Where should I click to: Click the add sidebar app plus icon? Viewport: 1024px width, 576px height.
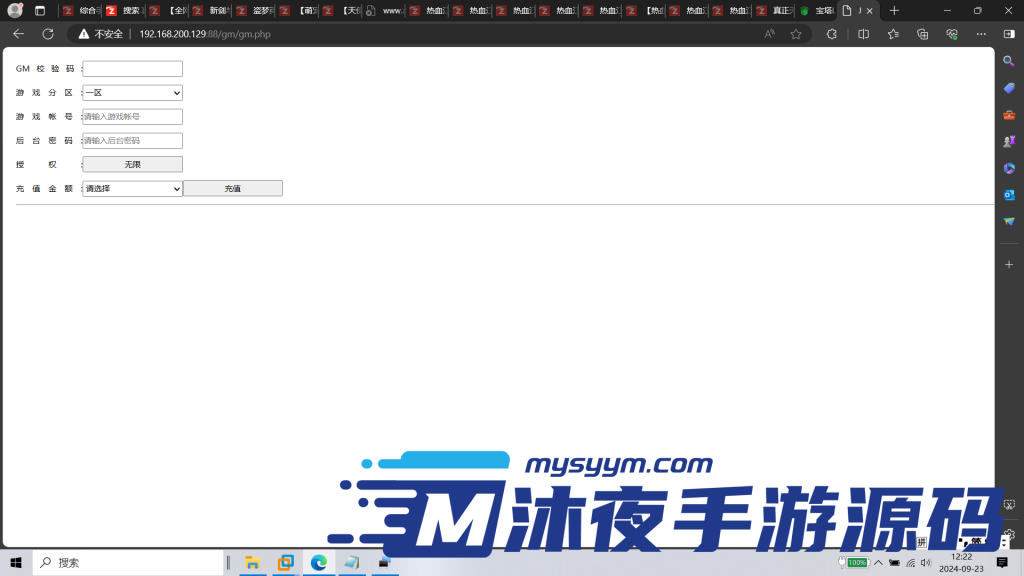click(1011, 264)
